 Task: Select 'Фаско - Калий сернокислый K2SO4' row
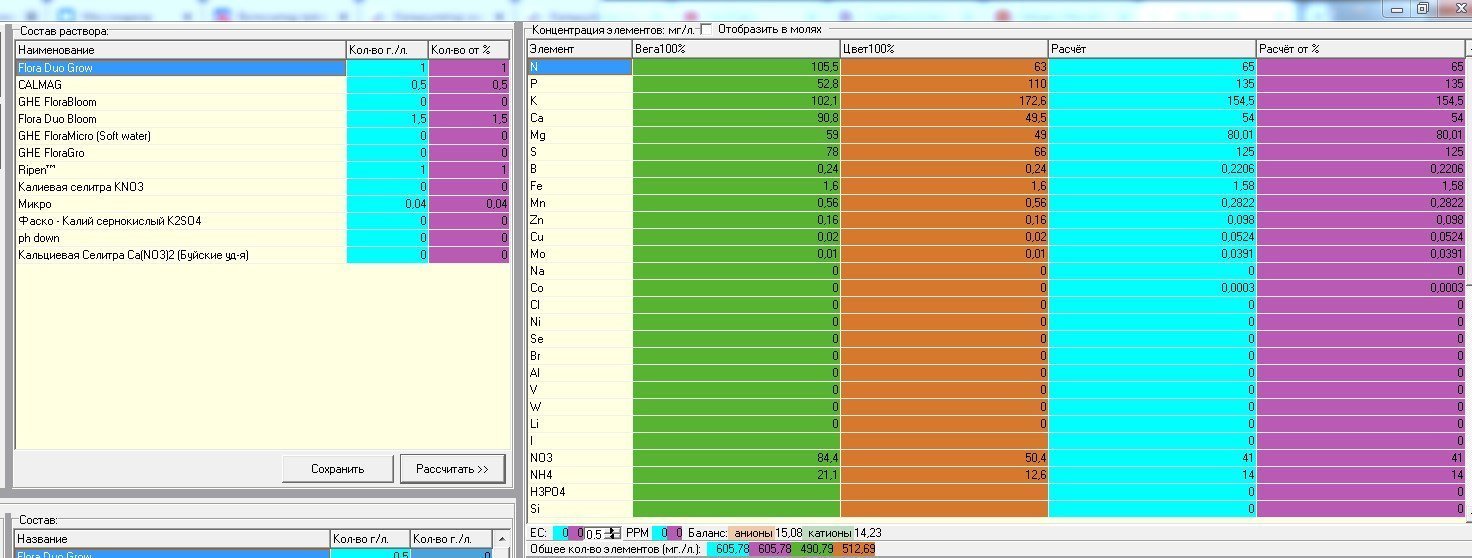[181, 221]
